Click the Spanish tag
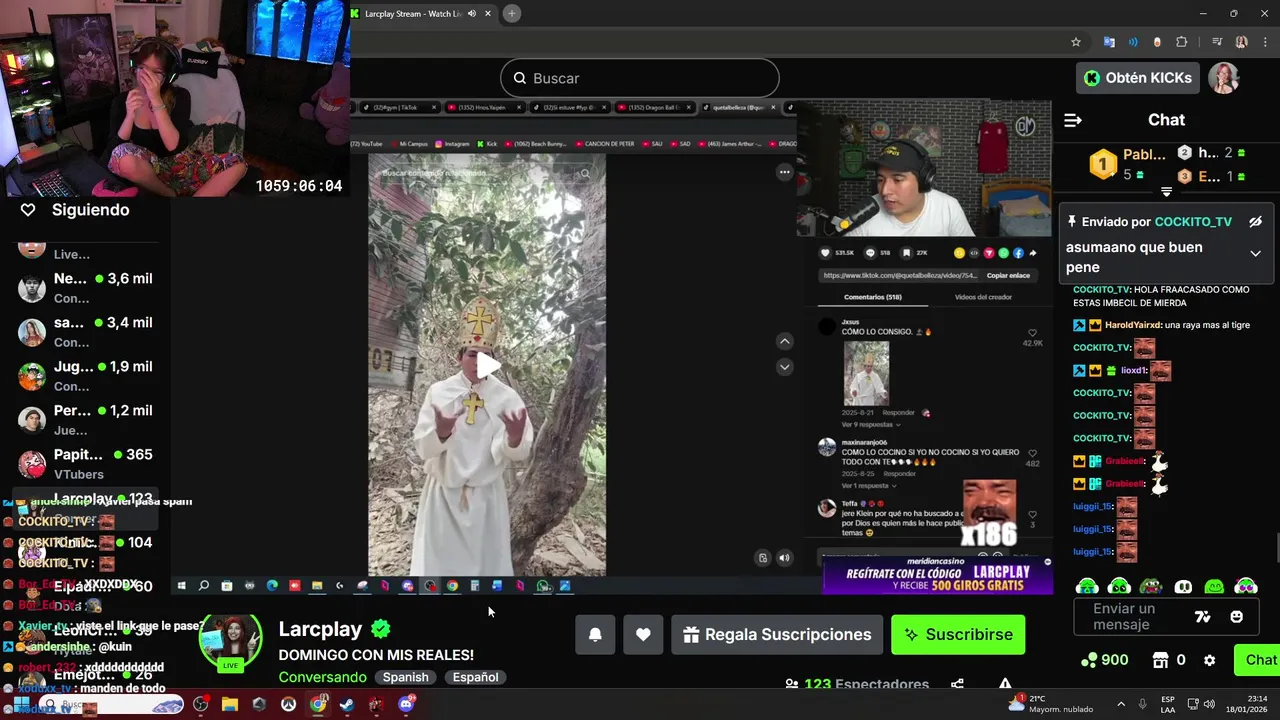This screenshot has height=720, width=1280. click(405, 677)
